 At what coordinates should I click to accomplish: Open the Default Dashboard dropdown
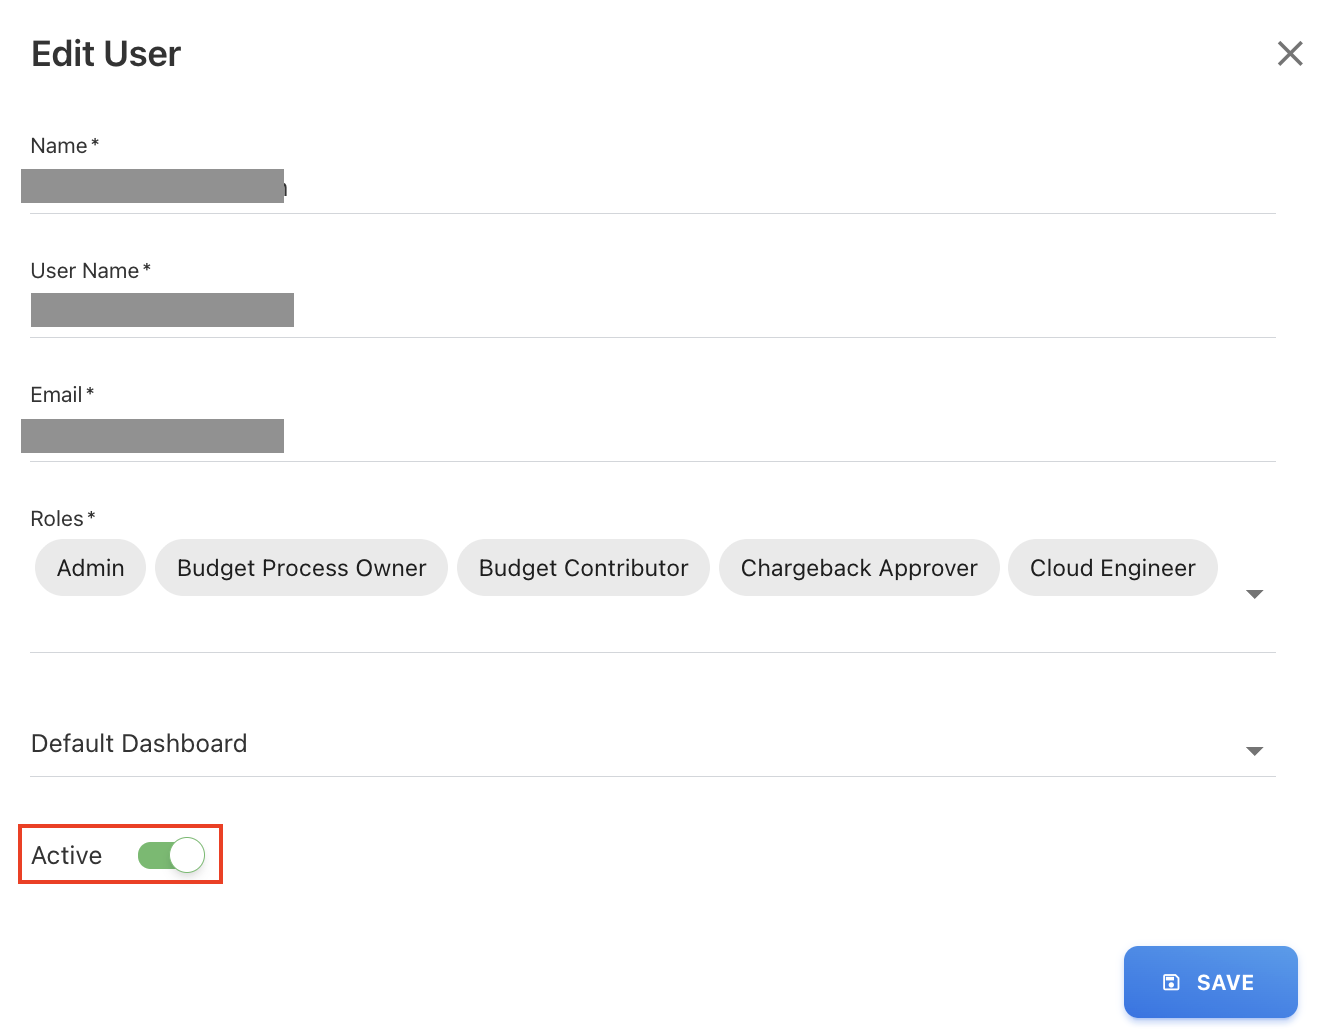point(640,745)
